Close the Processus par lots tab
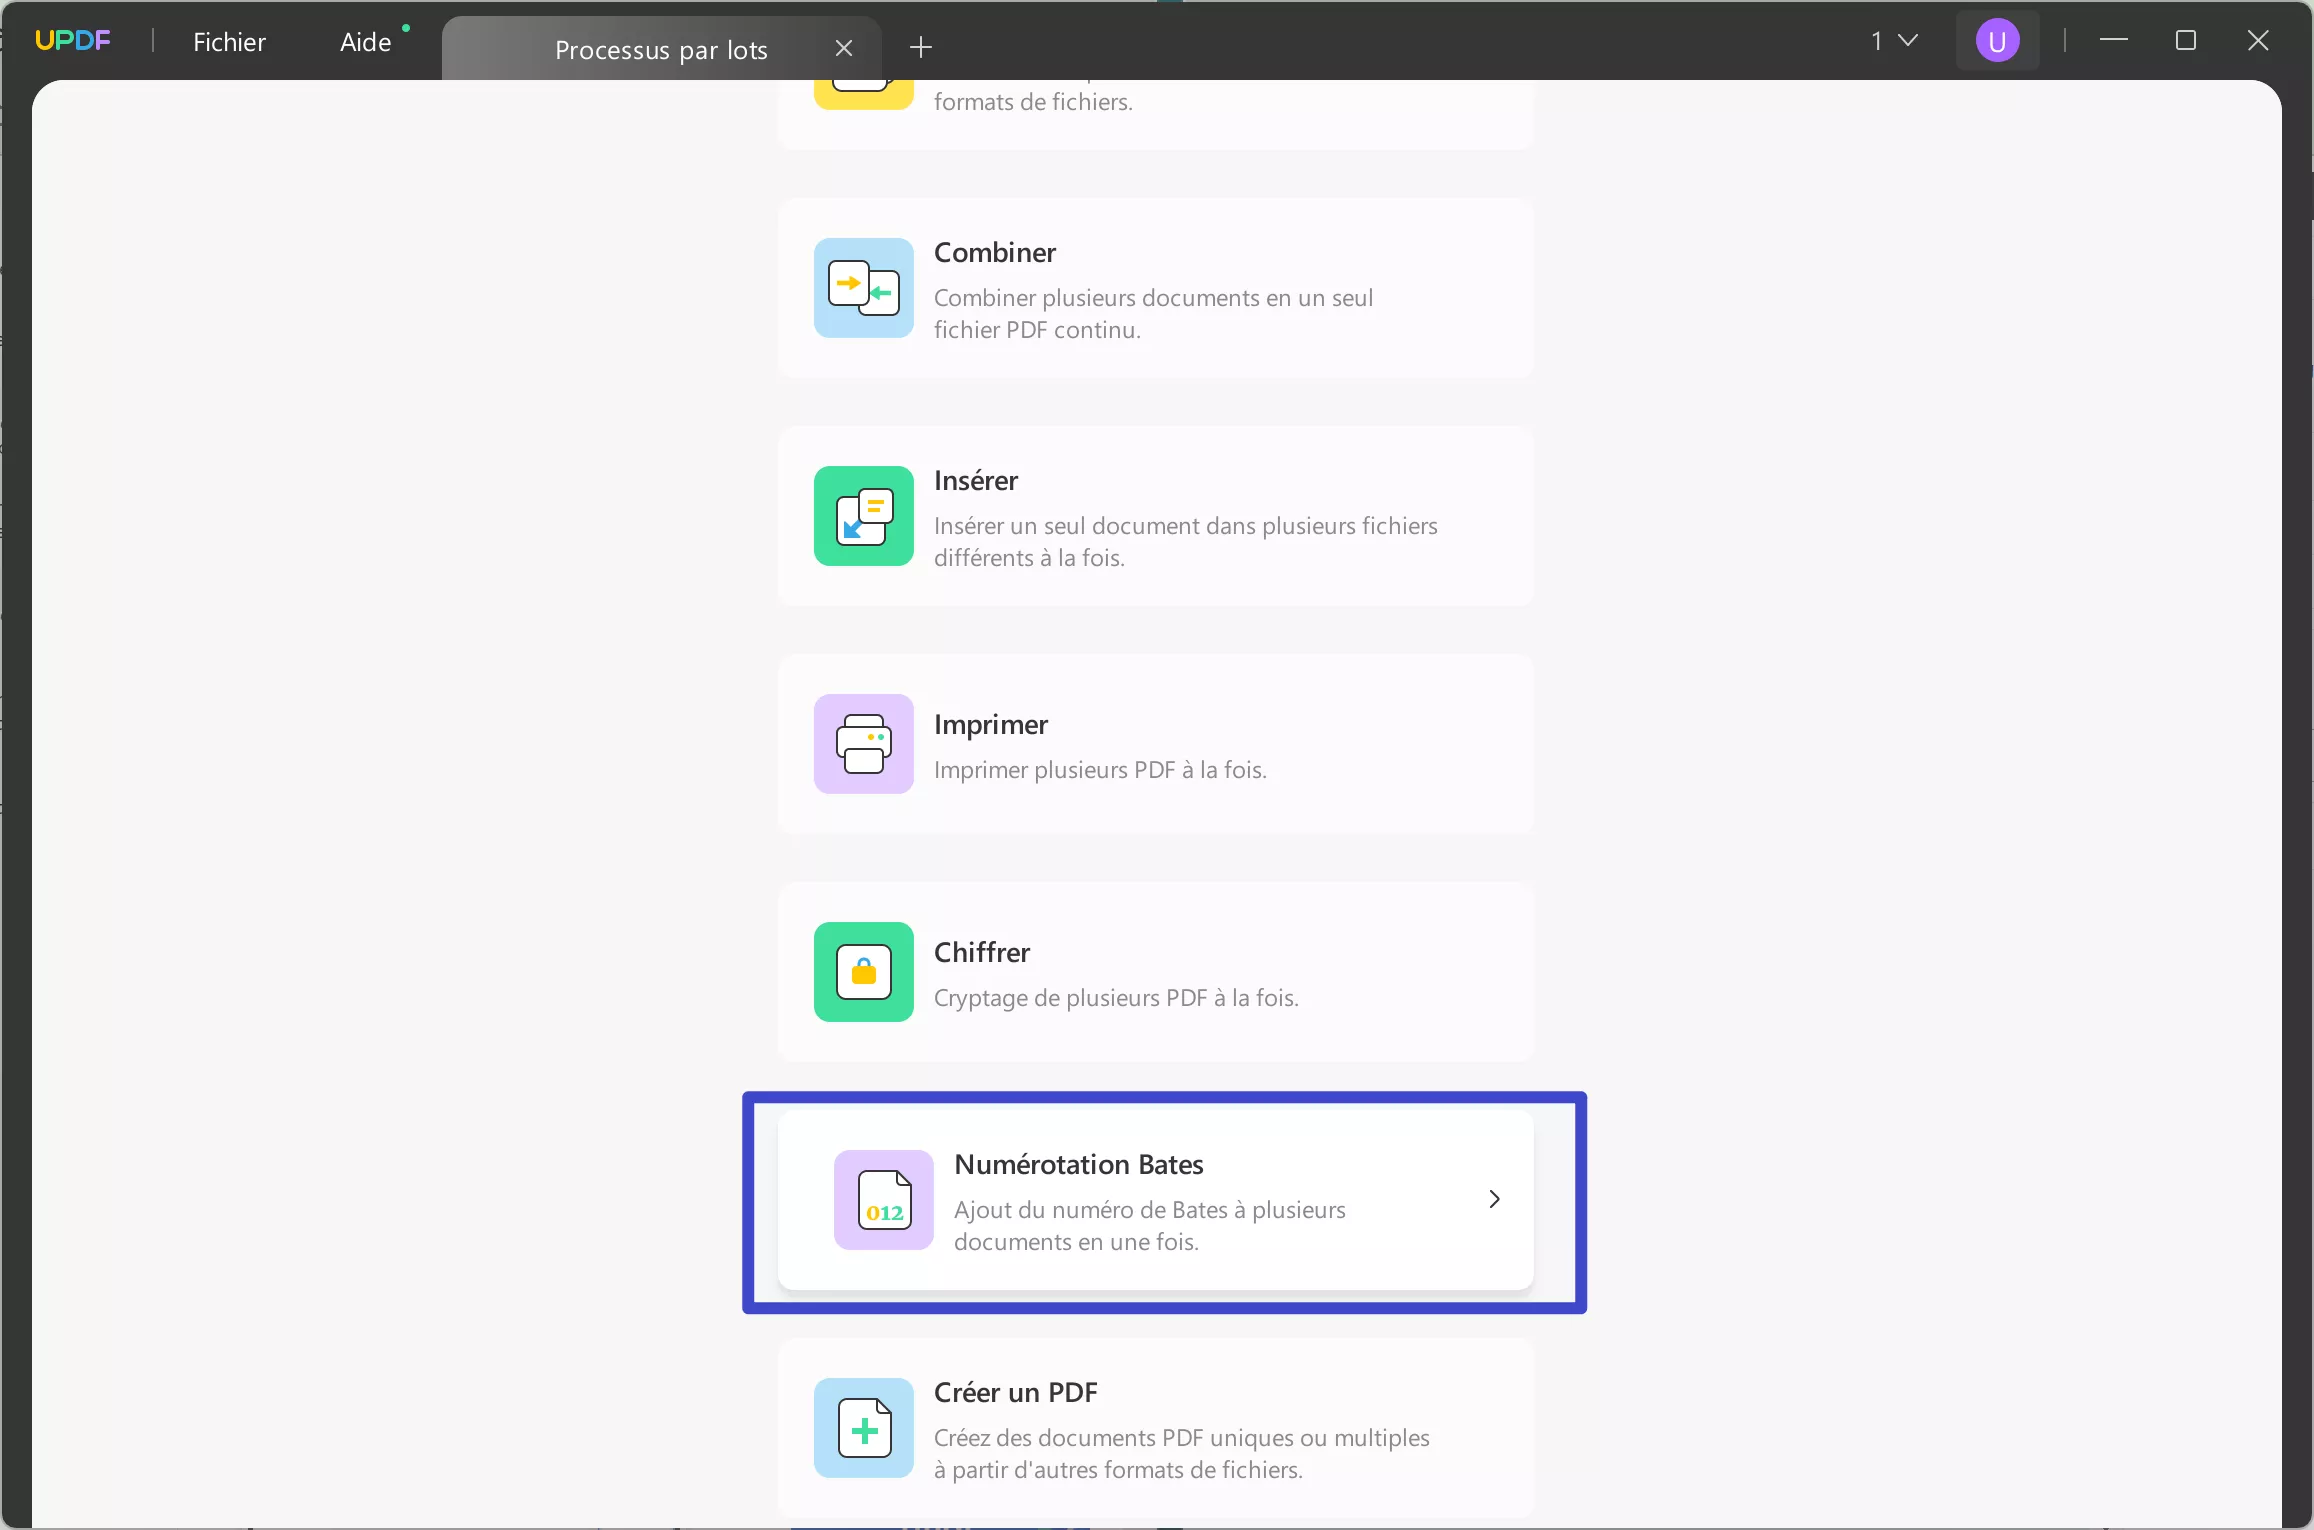Image resolution: width=2314 pixels, height=1530 pixels. (x=843, y=48)
